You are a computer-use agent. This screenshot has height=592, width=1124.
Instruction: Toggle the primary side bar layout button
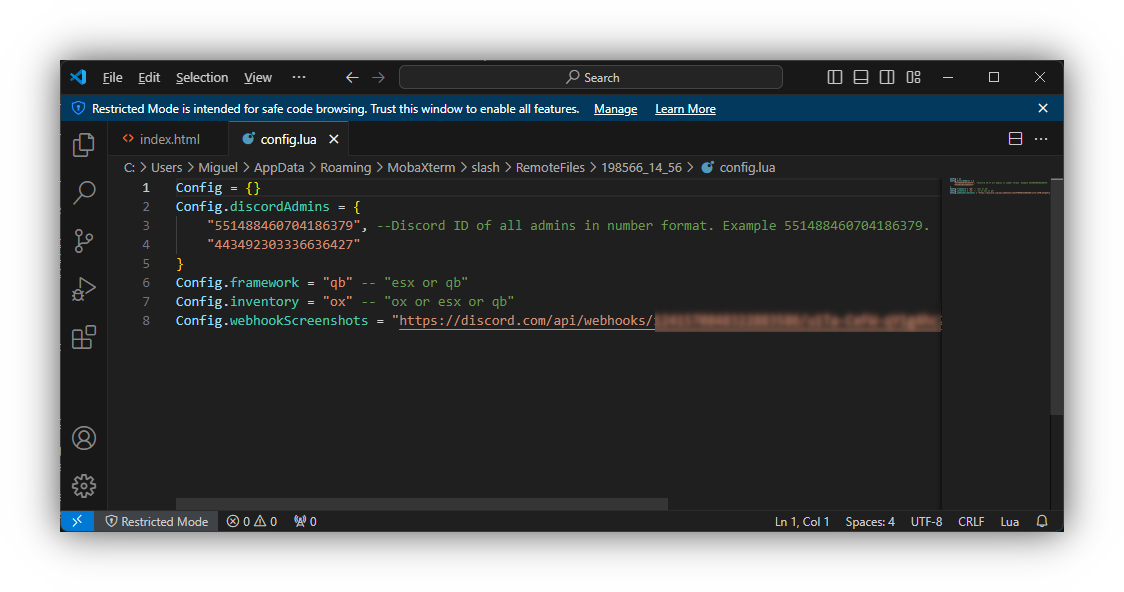[x=835, y=77]
